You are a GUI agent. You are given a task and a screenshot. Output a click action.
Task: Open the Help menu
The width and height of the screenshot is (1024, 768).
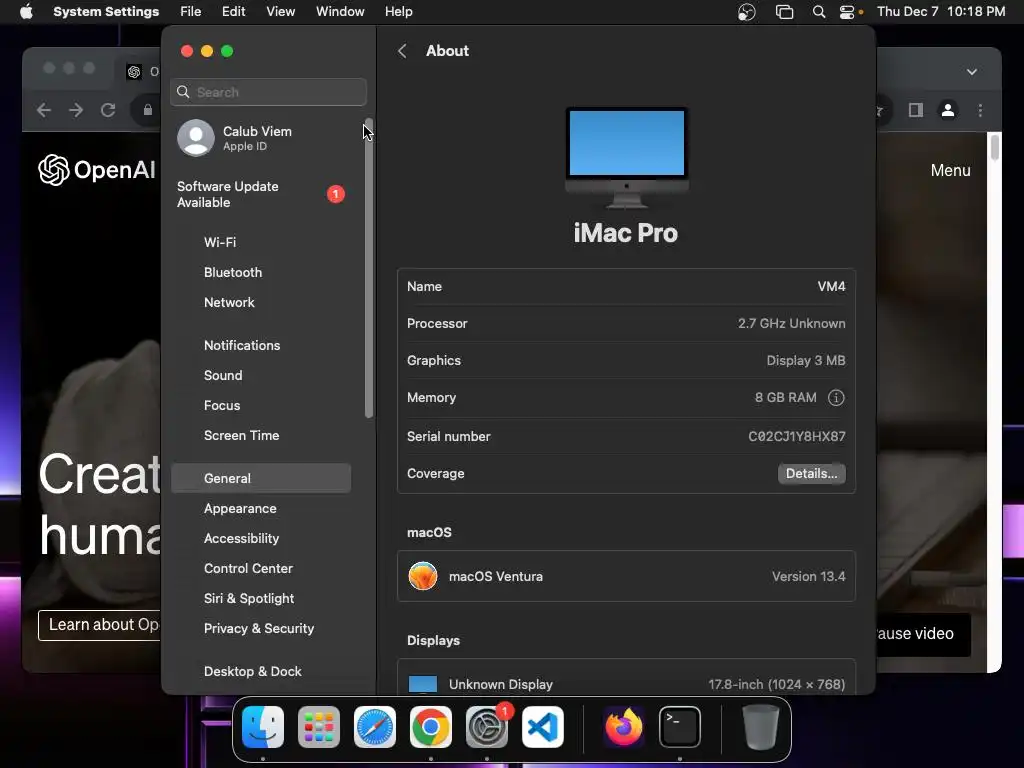tap(398, 12)
